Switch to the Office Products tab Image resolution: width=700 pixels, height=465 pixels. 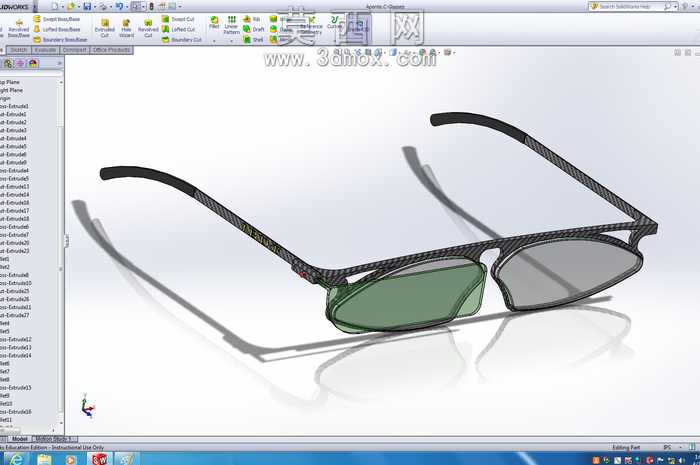(x=111, y=50)
